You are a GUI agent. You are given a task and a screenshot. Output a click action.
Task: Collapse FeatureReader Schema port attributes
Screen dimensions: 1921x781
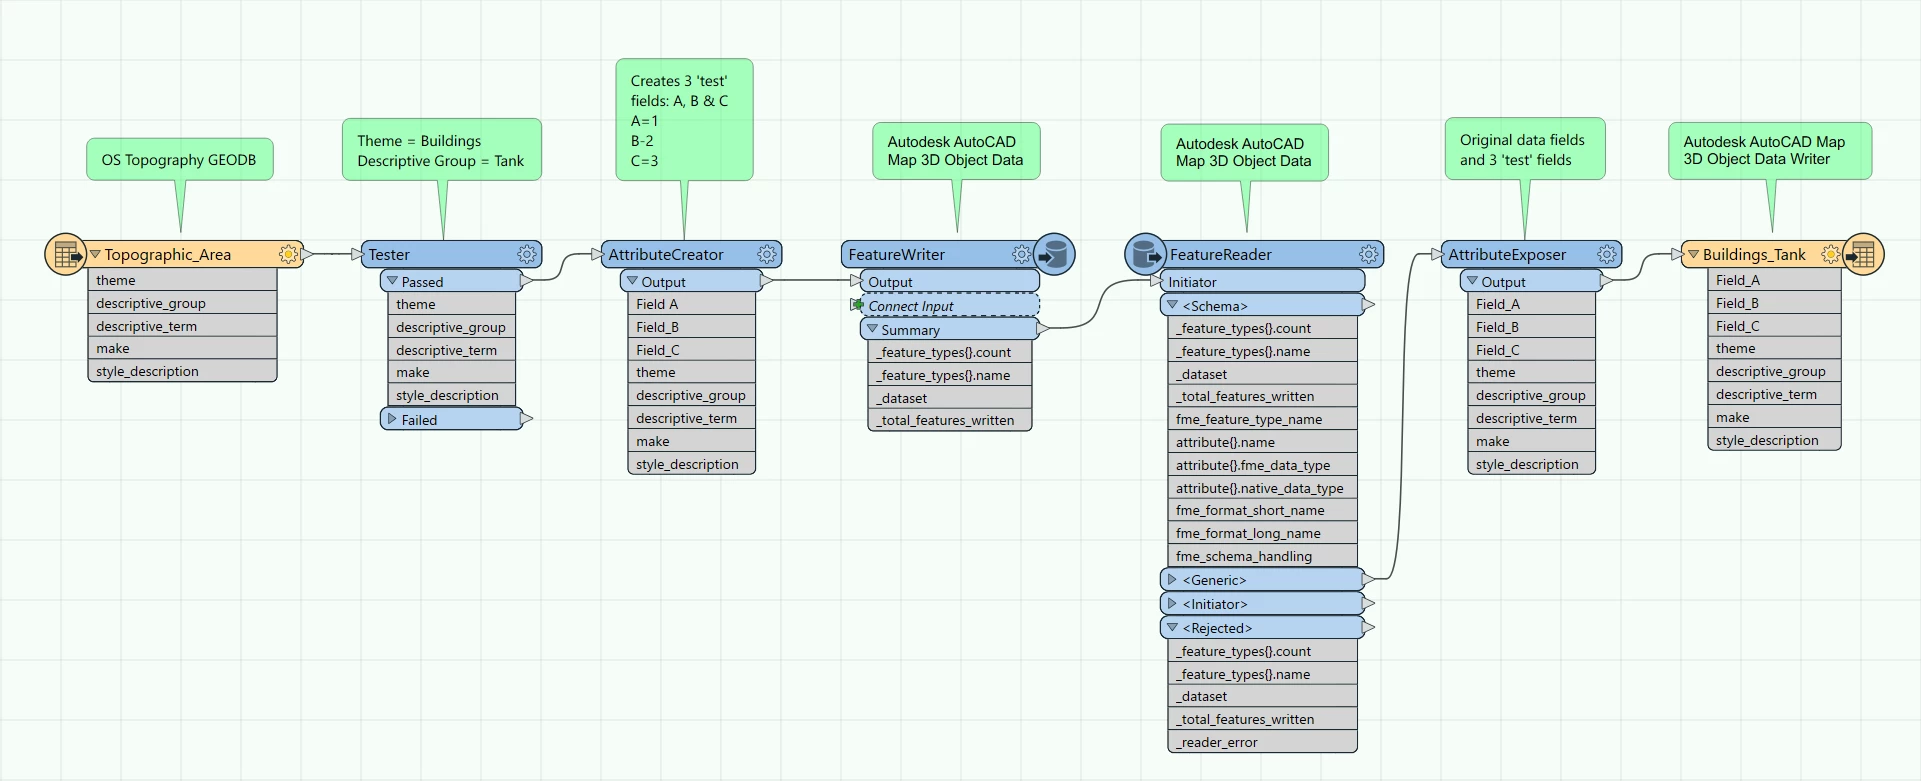1172,304
